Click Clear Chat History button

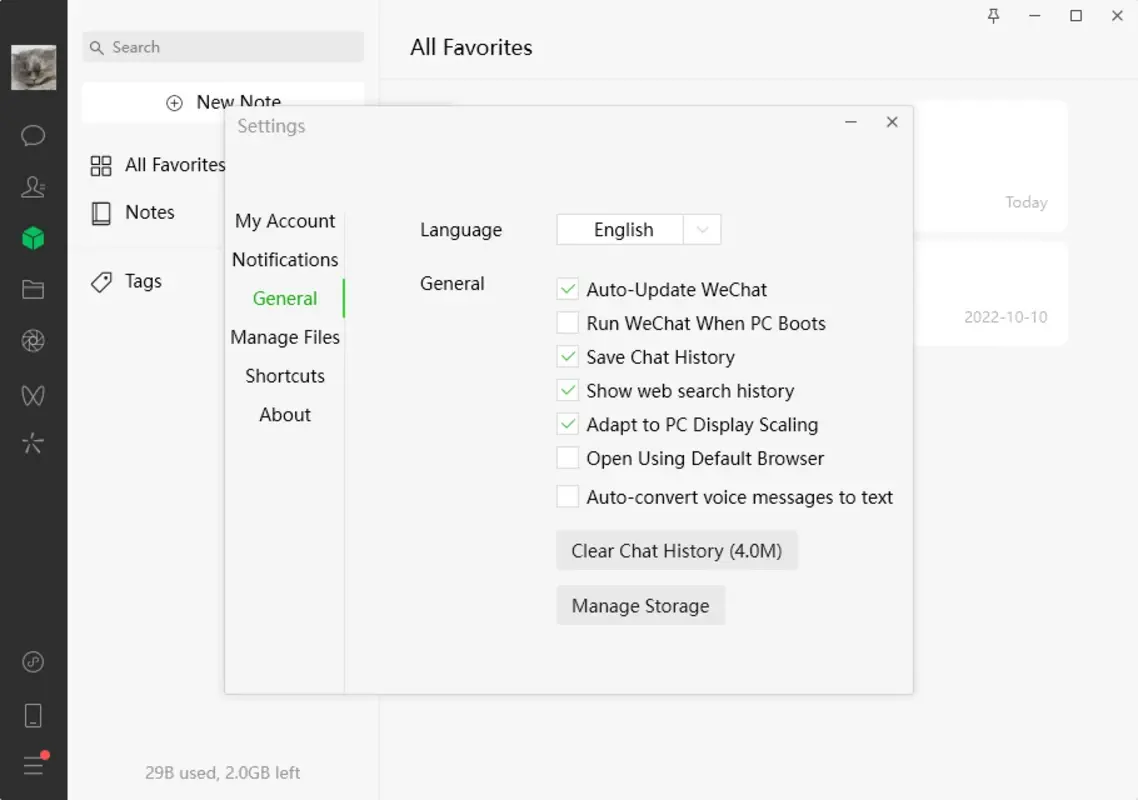[x=677, y=550]
